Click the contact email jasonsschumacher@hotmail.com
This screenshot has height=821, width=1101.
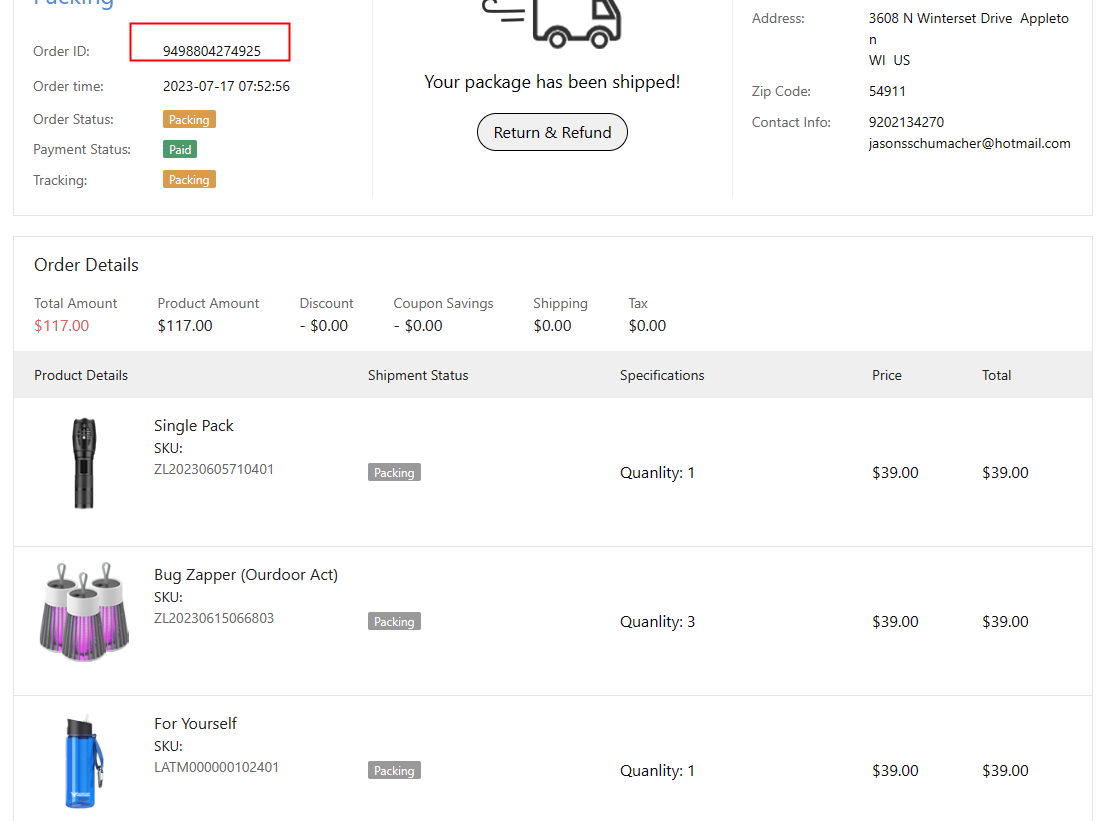coord(969,143)
